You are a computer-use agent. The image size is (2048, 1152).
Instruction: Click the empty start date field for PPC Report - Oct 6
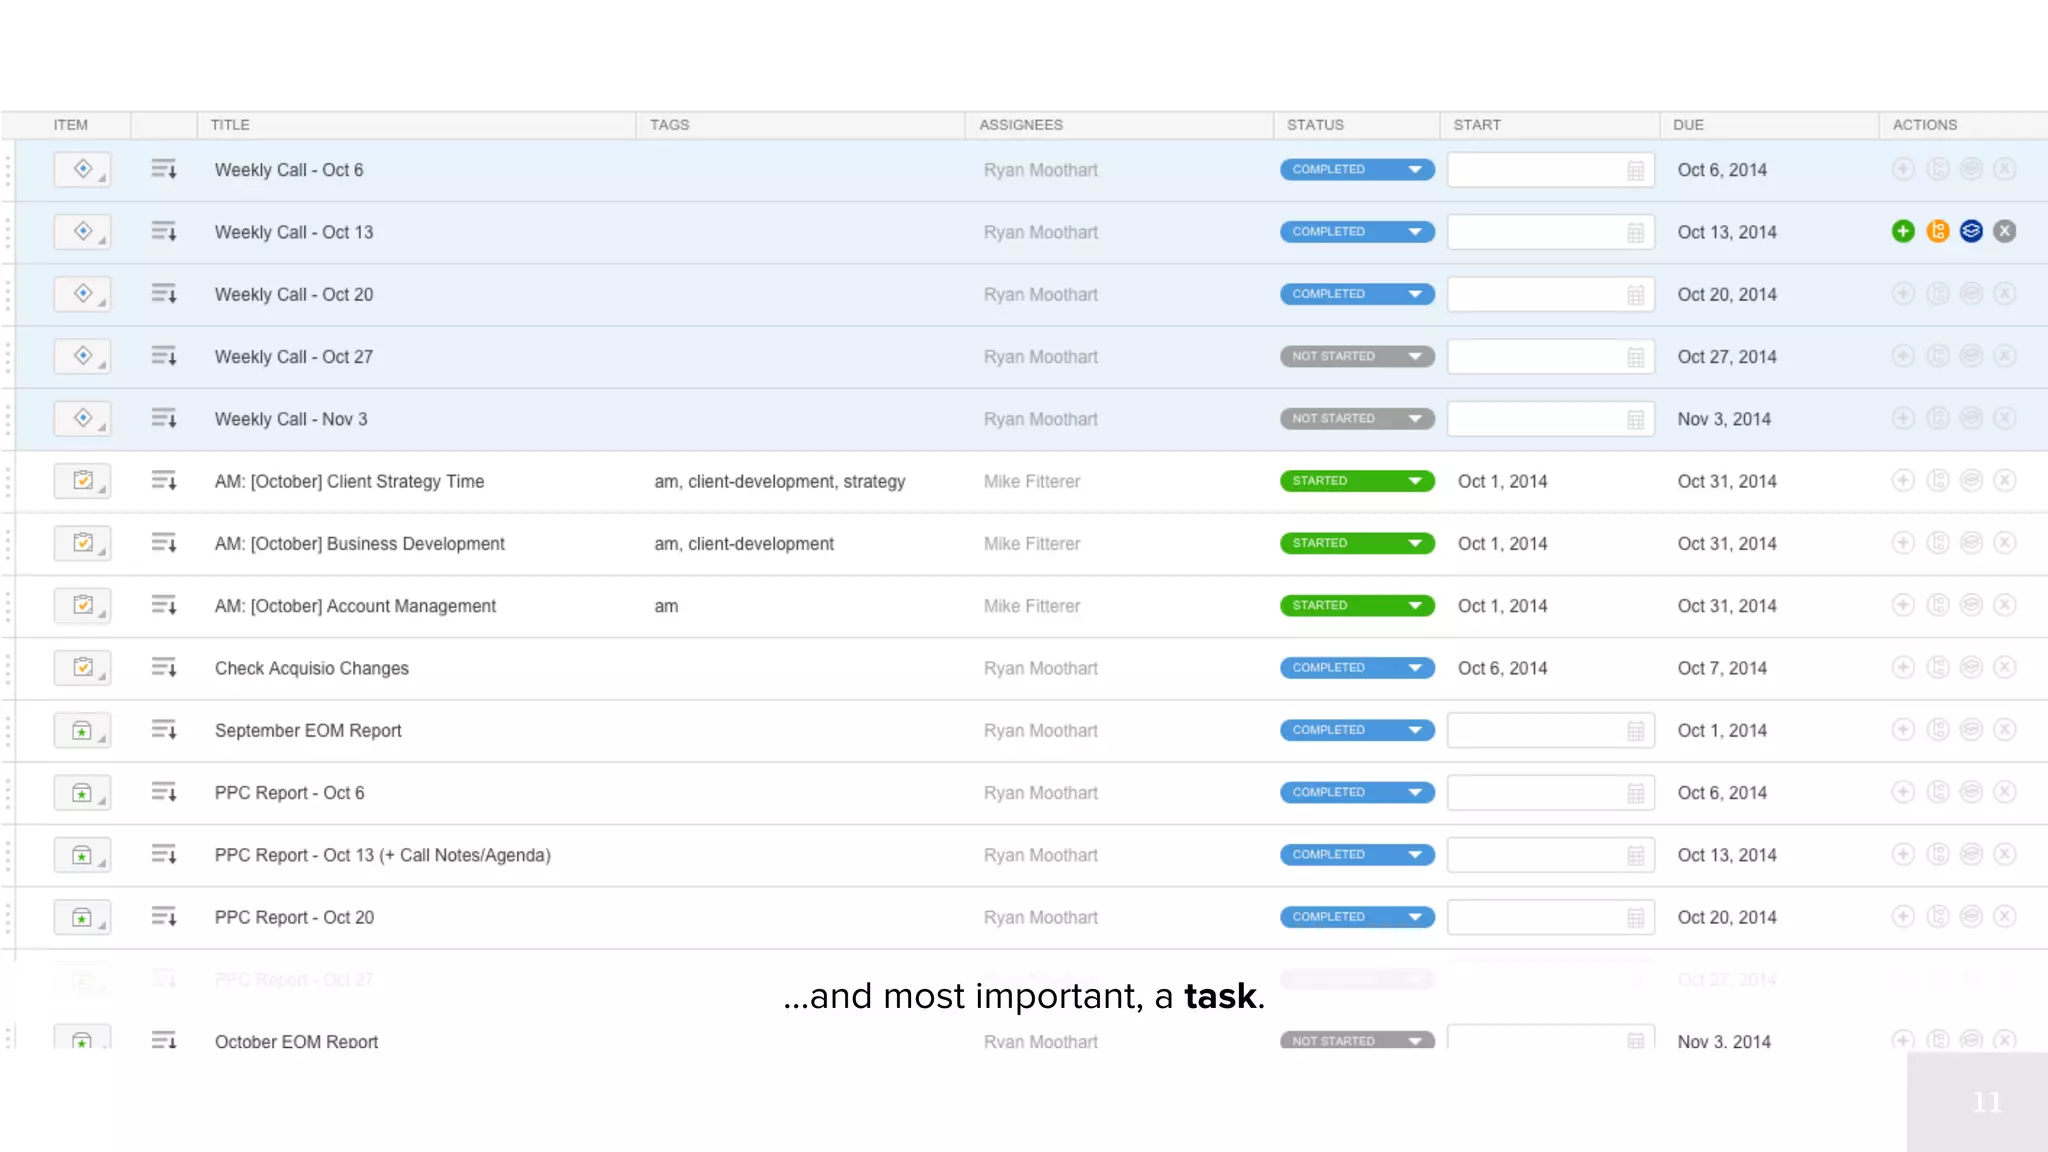click(1550, 793)
